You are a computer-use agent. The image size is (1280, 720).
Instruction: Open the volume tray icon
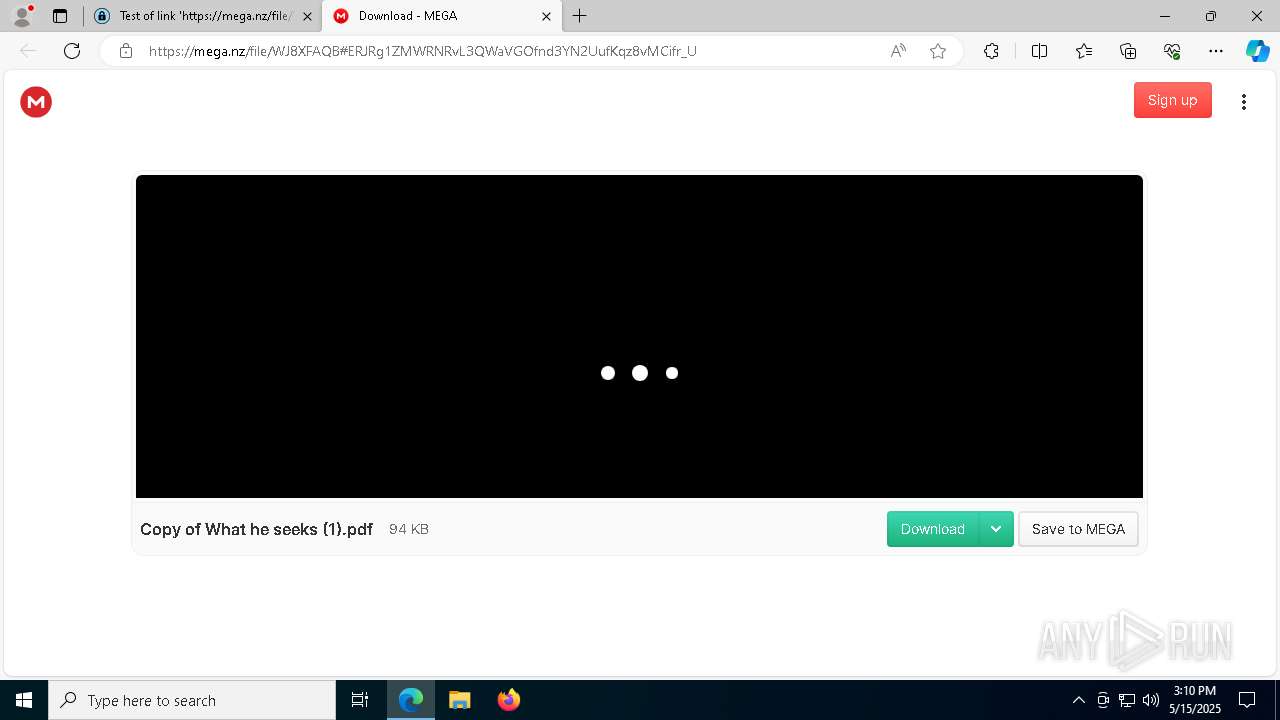pos(1151,700)
